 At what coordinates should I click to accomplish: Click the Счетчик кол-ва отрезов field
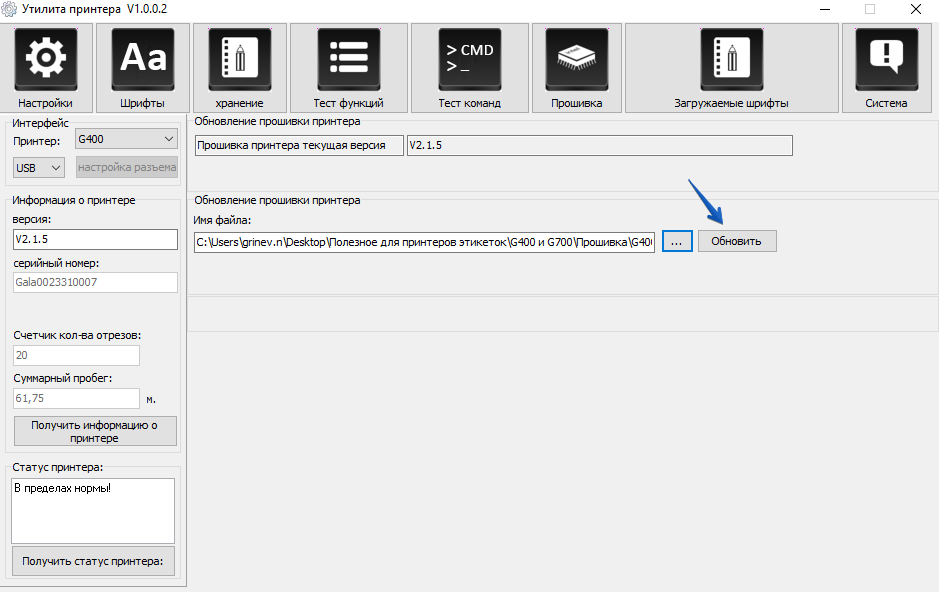[76, 355]
